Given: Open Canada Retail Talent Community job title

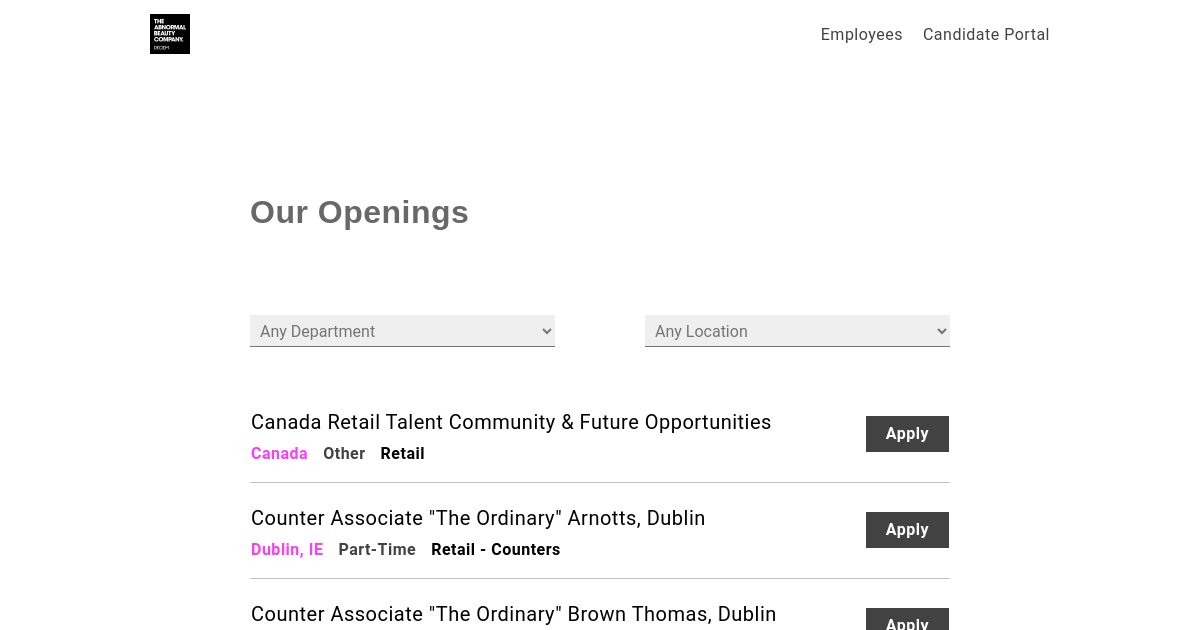Looking at the screenshot, I should pos(511,422).
